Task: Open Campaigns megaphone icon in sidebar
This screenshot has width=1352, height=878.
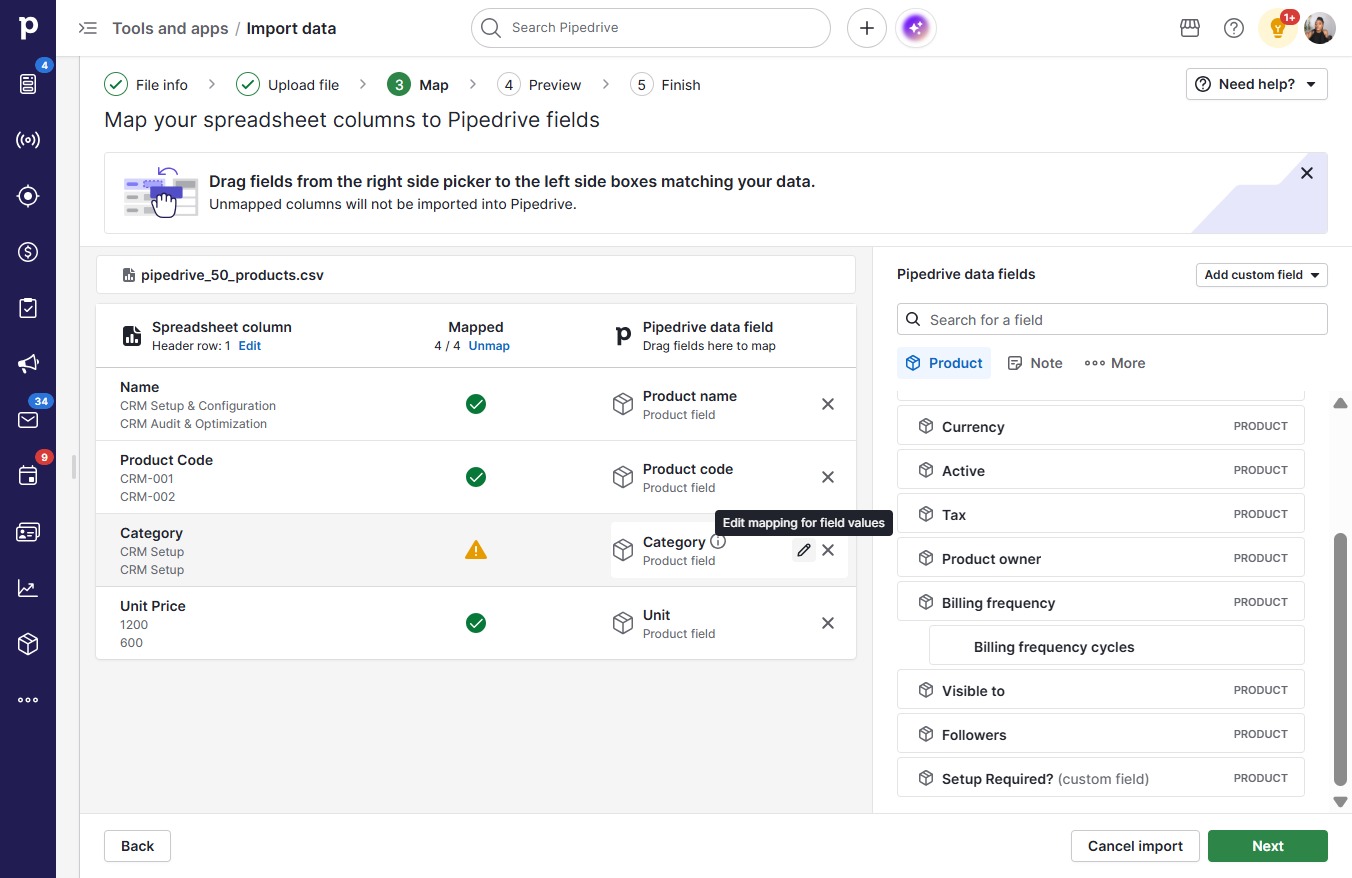Action: coord(28,364)
